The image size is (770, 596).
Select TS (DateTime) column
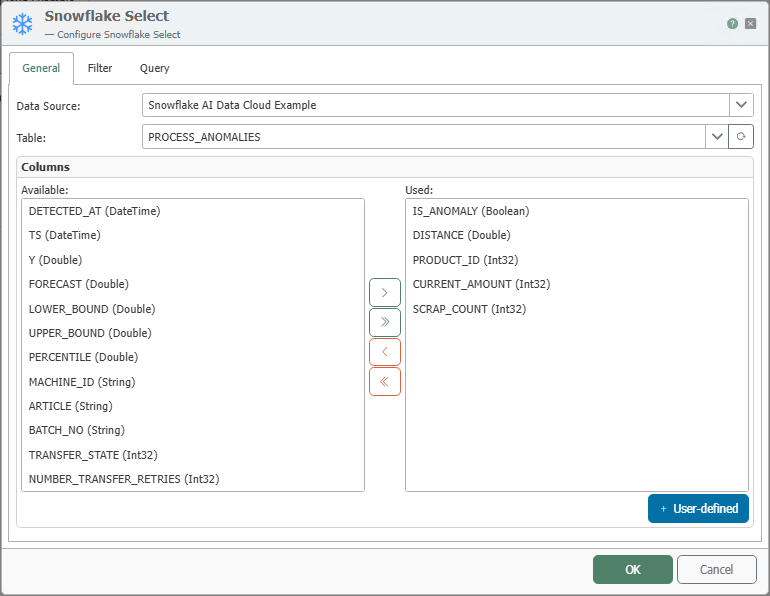tap(193, 235)
